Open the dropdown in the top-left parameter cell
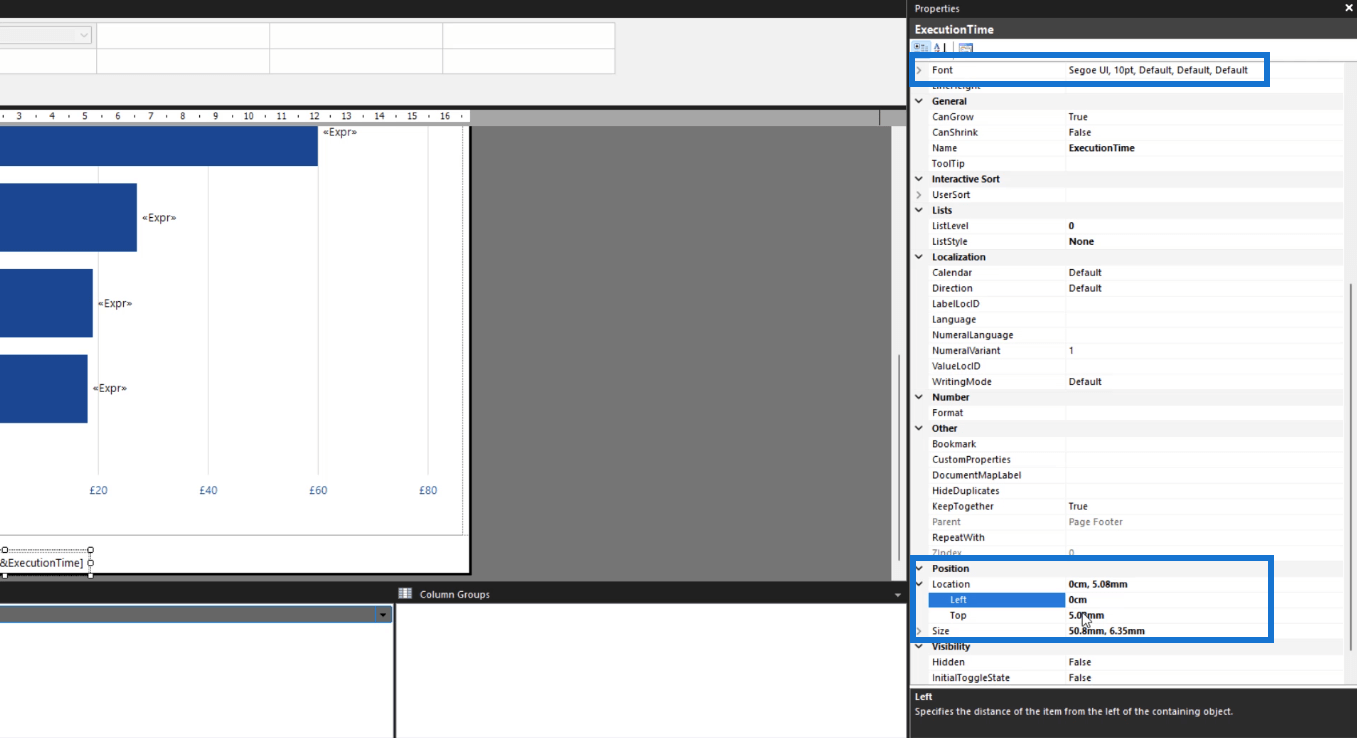The image size is (1357, 738). click(84, 35)
